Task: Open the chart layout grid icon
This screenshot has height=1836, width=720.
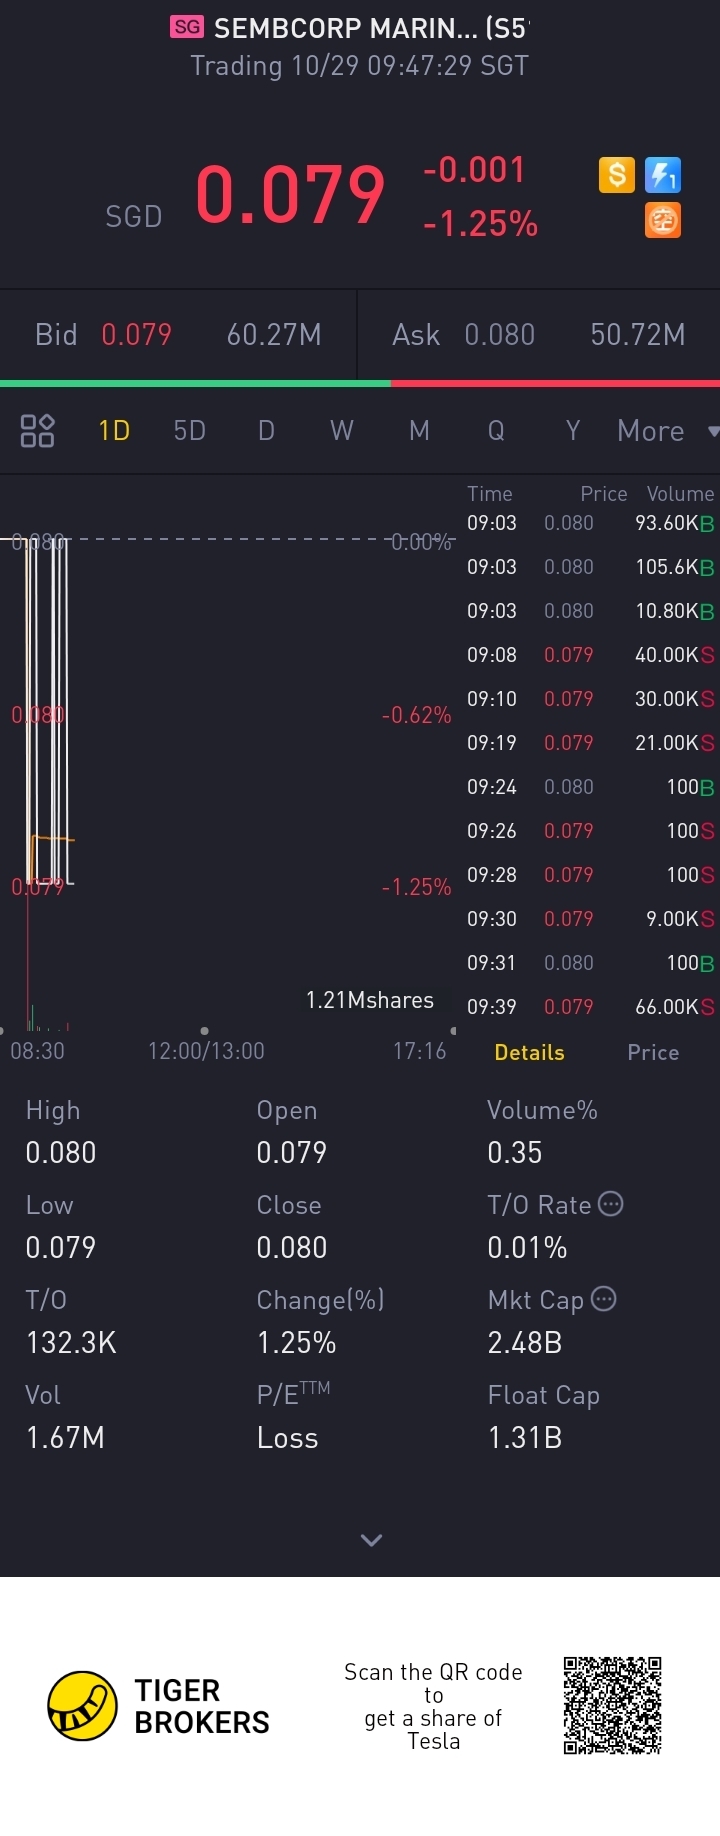Action: pyautogui.click(x=37, y=431)
